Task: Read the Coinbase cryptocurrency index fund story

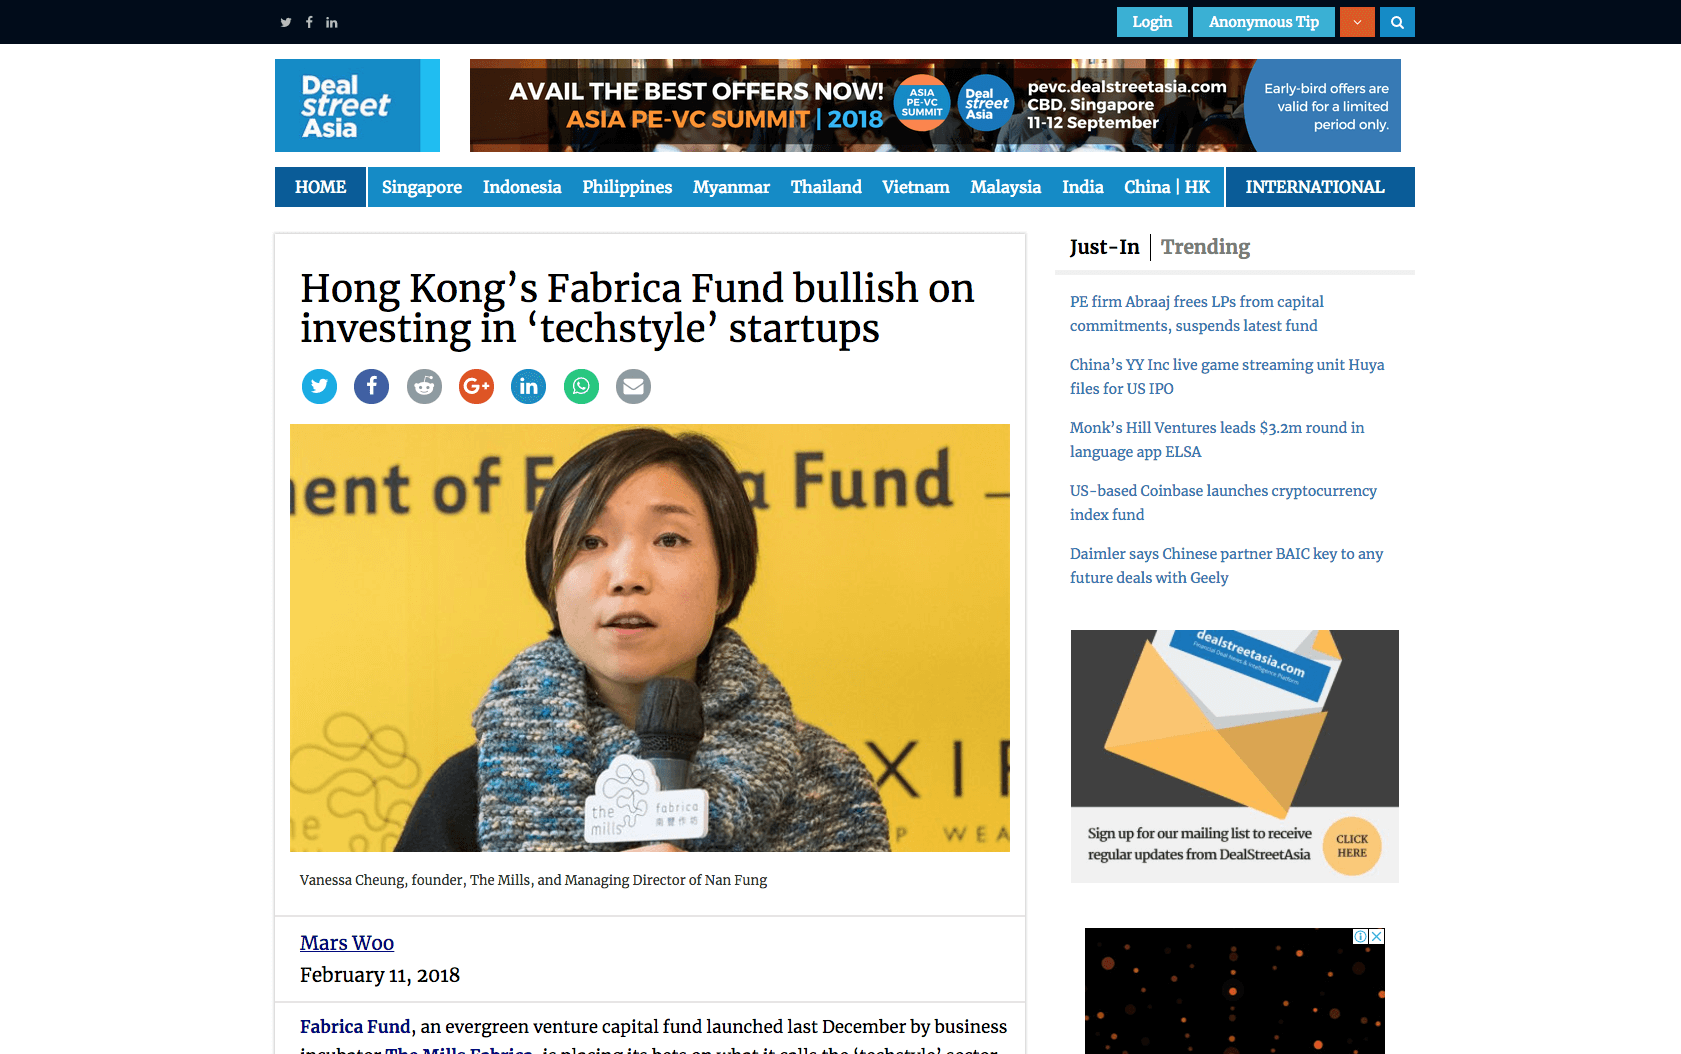Action: [x=1222, y=502]
